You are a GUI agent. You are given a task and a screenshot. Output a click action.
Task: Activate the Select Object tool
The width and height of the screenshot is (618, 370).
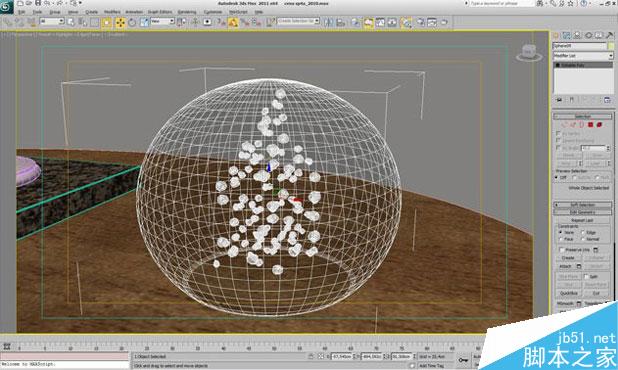point(71,22)
